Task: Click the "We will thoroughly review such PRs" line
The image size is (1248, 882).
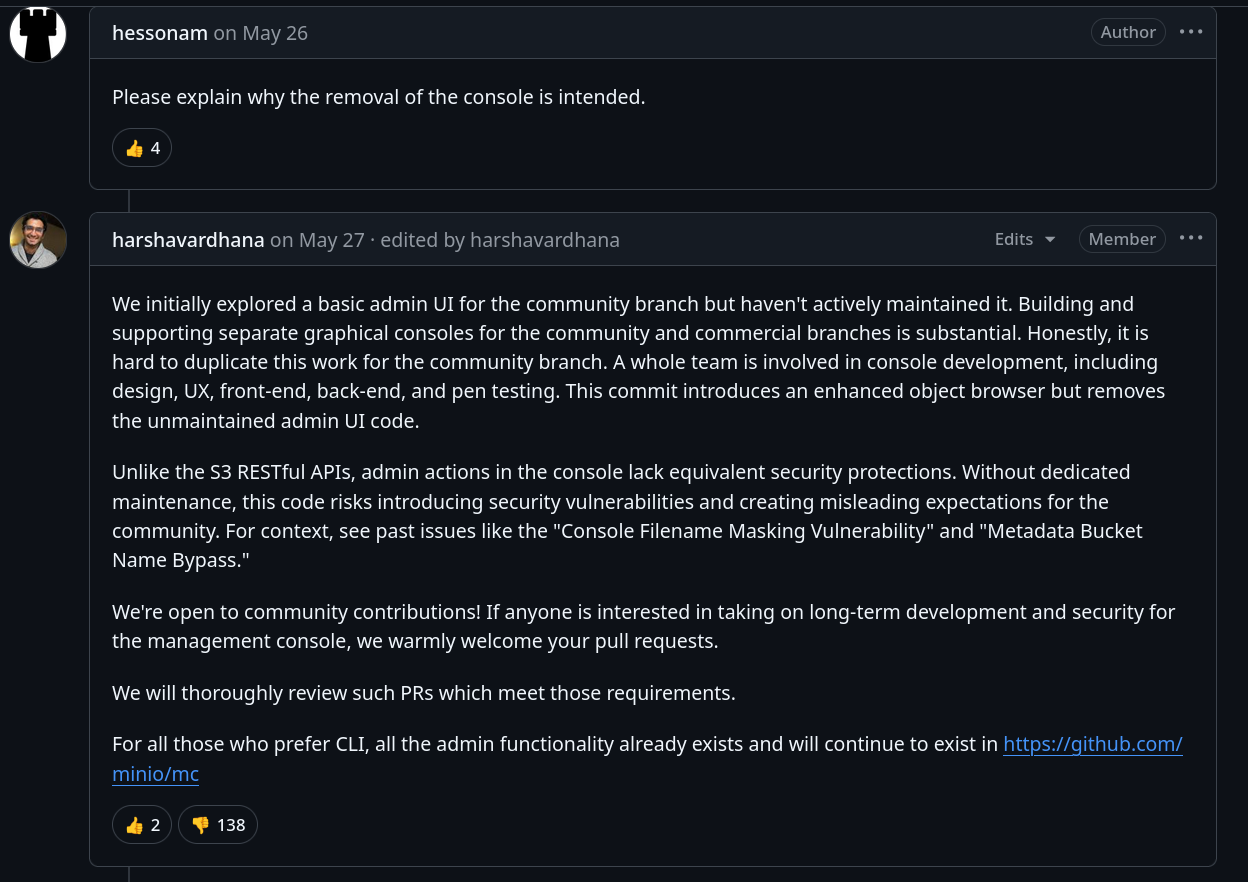Action: click(423, 693)
